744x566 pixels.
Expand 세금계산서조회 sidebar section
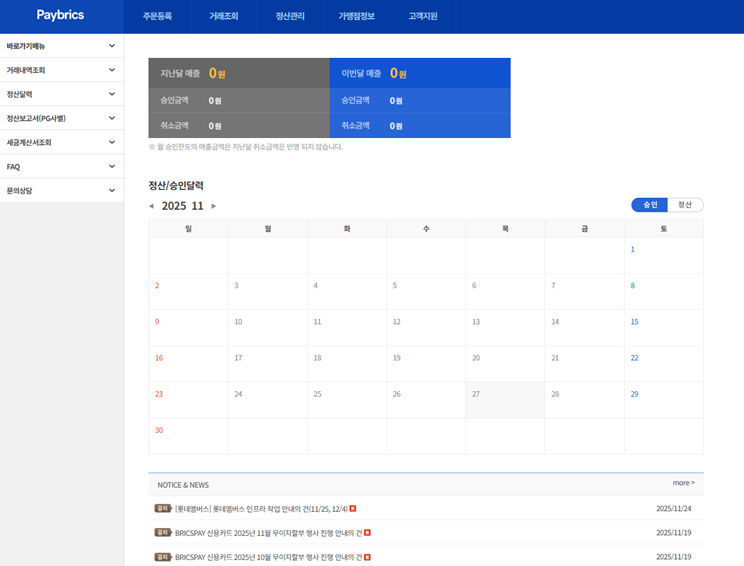61,142
